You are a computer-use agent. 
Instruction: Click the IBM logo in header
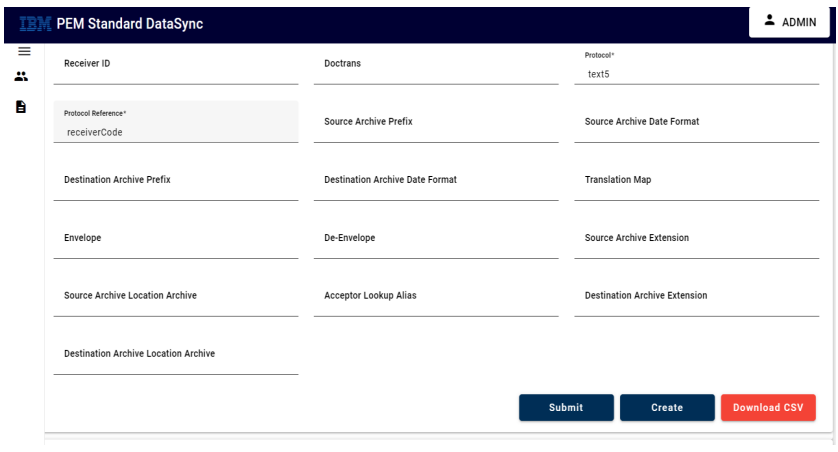click(35, 24)
